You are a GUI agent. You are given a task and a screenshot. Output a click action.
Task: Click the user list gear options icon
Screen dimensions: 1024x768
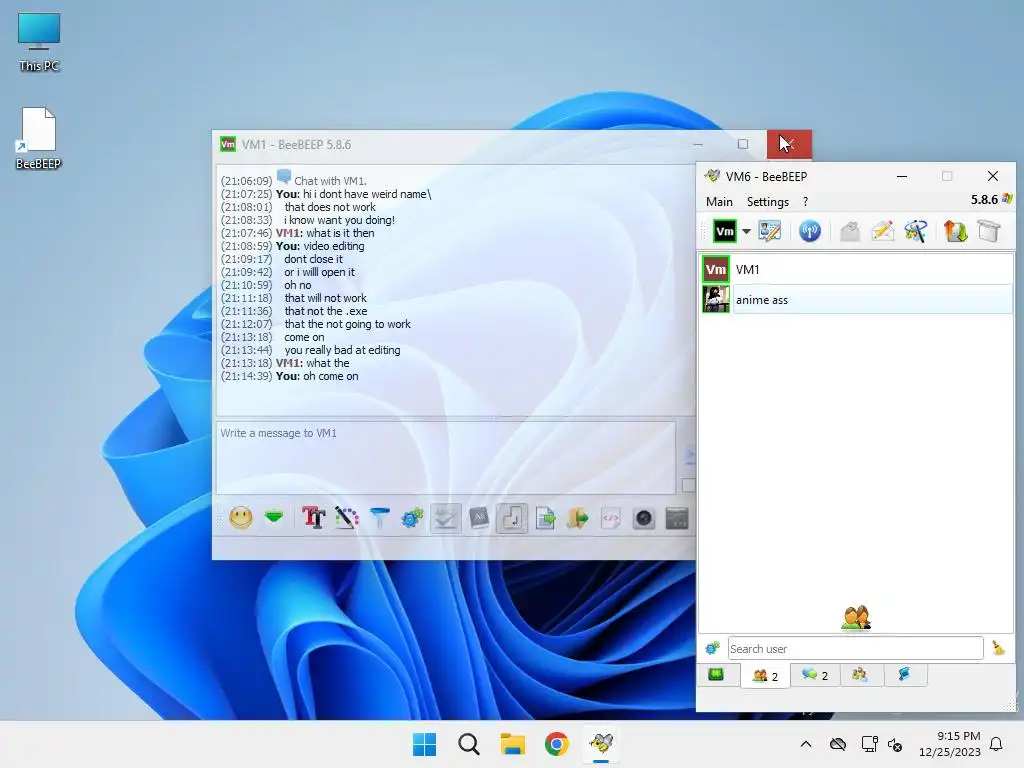(712, 648)
